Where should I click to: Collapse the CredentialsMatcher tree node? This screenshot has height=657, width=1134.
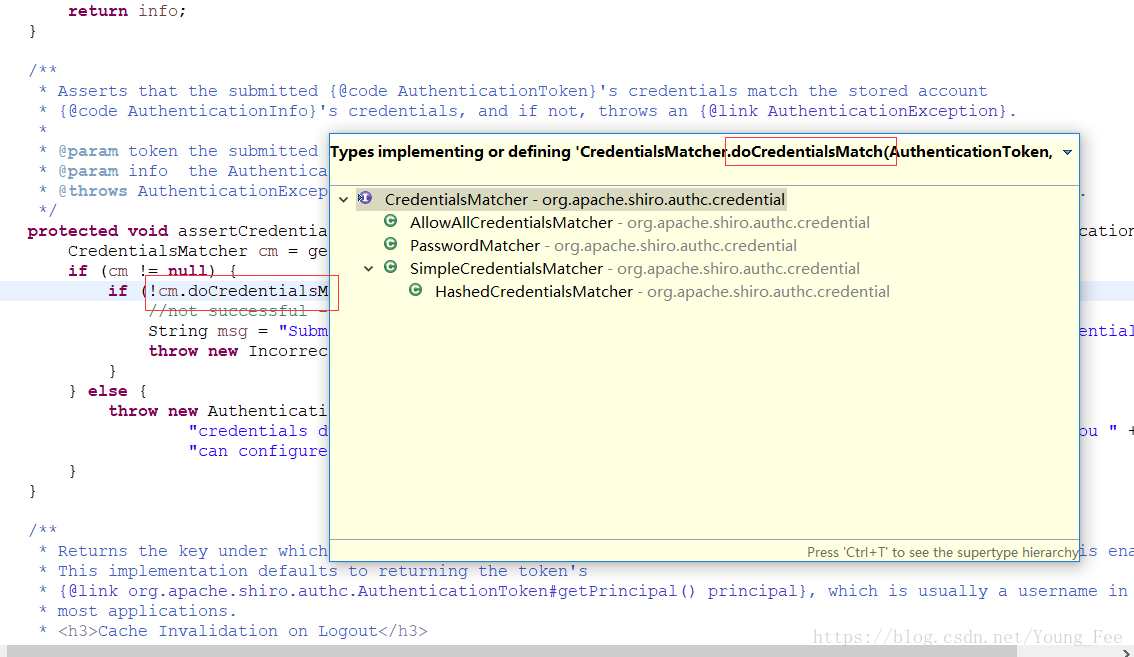pyautogui.click(x=344, y=200)
